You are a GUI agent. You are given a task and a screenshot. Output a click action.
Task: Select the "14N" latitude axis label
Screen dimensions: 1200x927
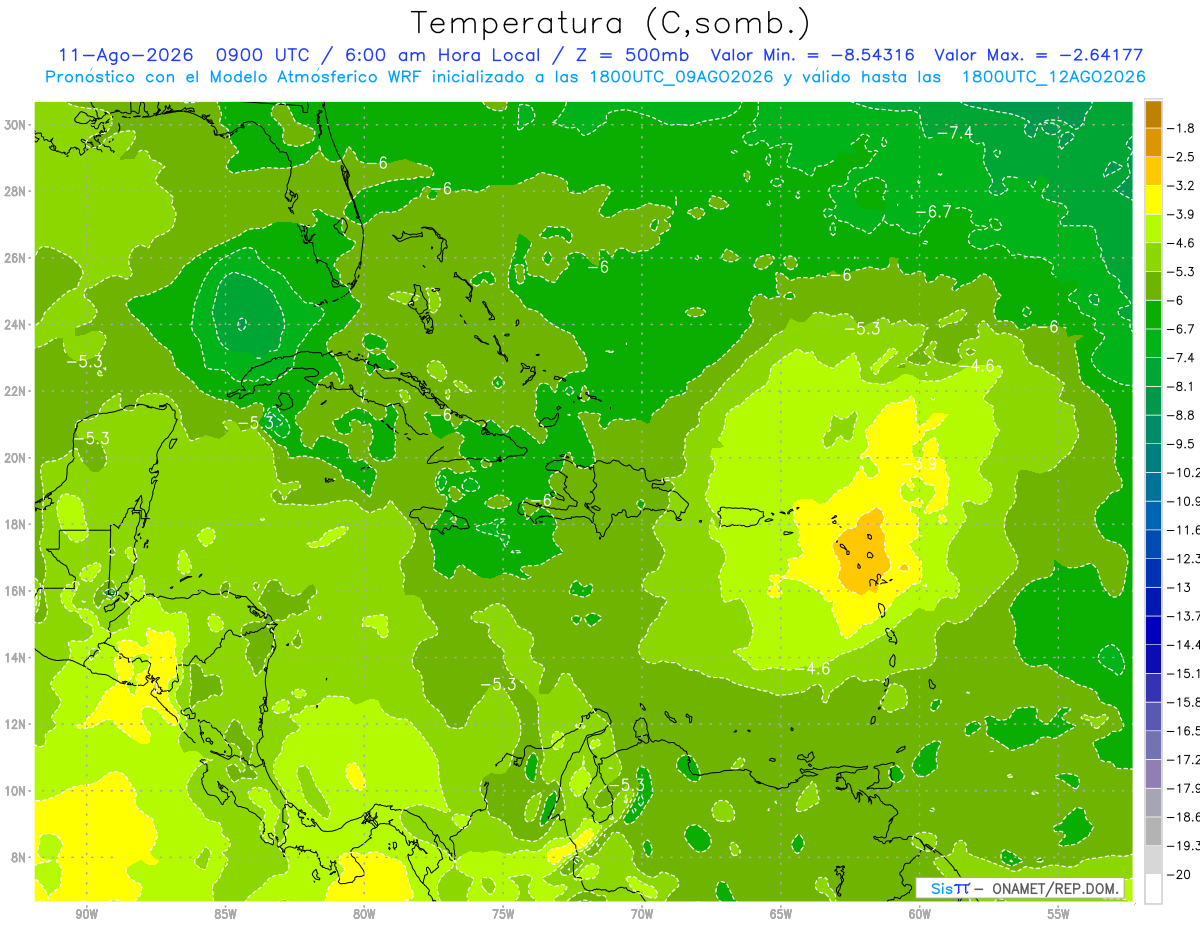(x=16, y=657)
